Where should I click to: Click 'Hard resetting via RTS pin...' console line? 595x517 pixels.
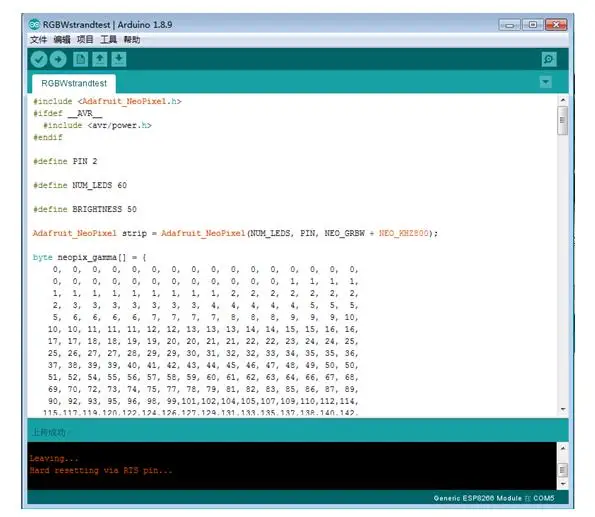pyautogui.click(x=101, y=471)
